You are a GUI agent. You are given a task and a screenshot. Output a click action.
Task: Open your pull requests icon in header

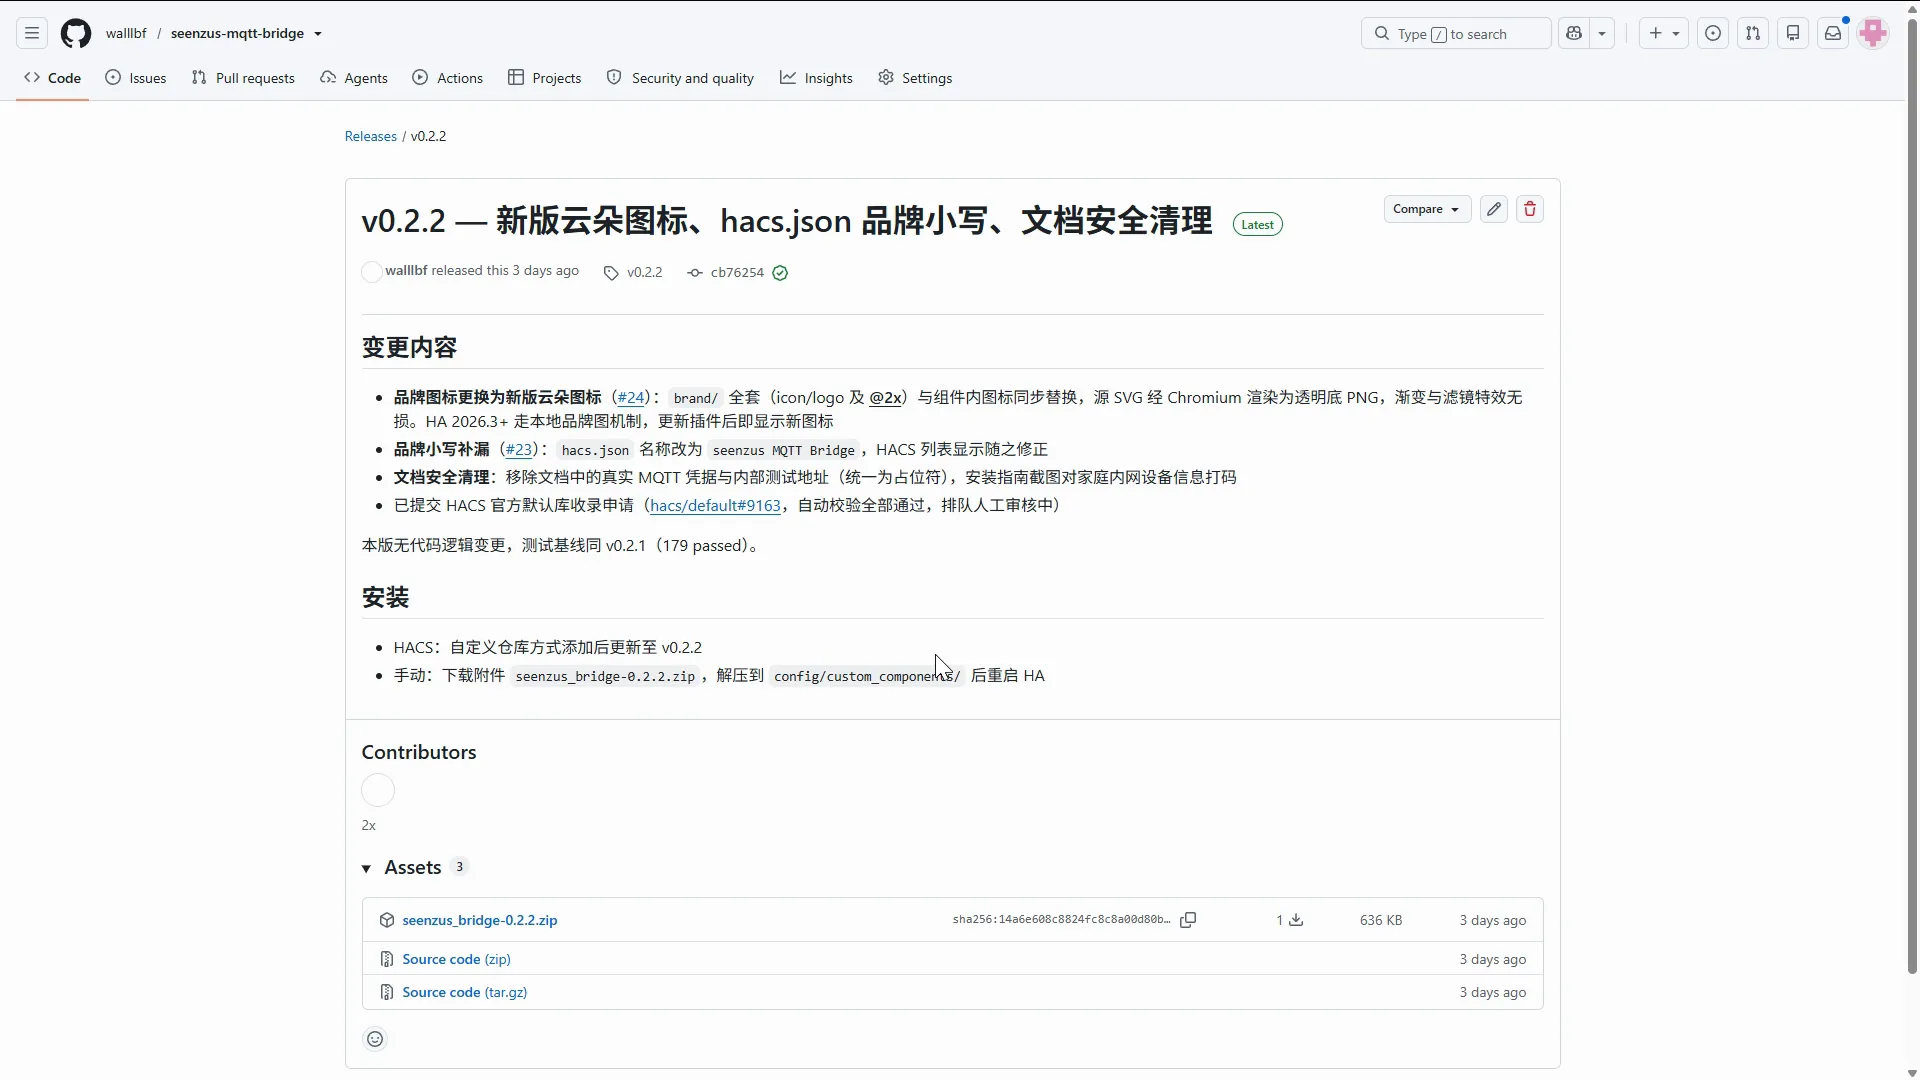1753,33
